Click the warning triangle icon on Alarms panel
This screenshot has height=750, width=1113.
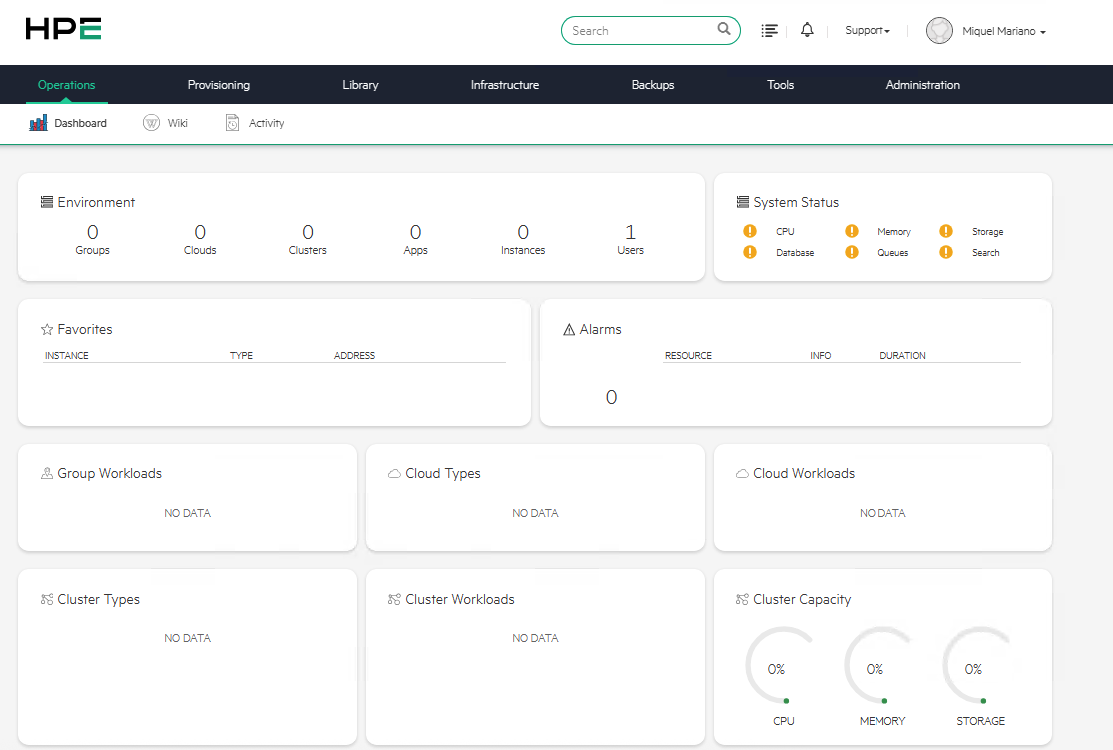[x=567, y=328]
